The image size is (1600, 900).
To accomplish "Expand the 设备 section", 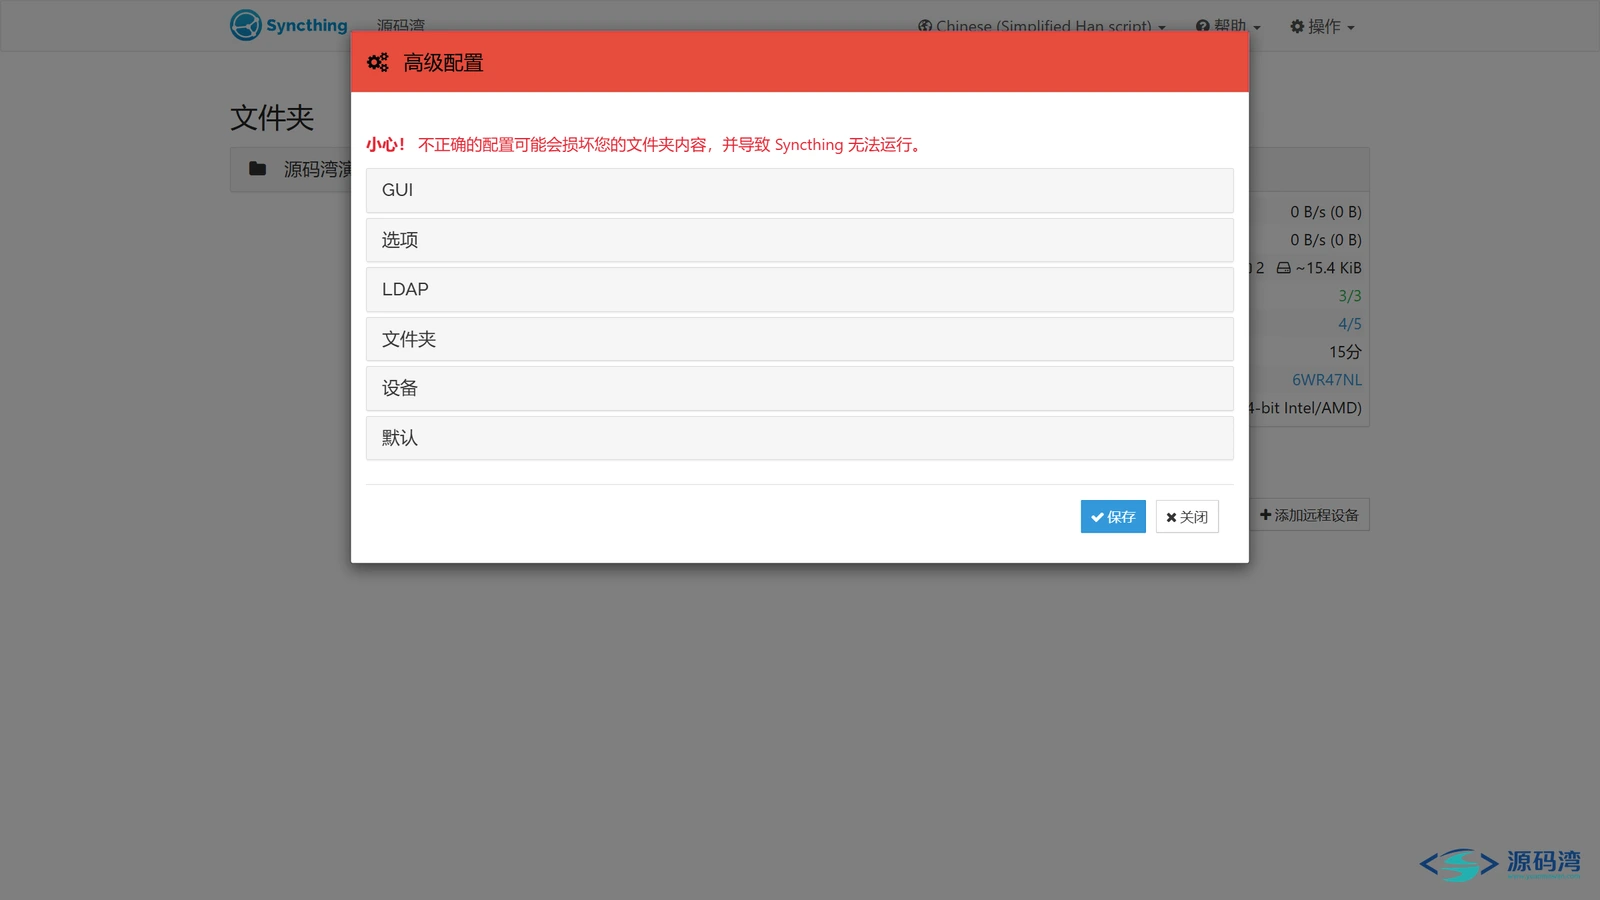I will coord(799,388).
